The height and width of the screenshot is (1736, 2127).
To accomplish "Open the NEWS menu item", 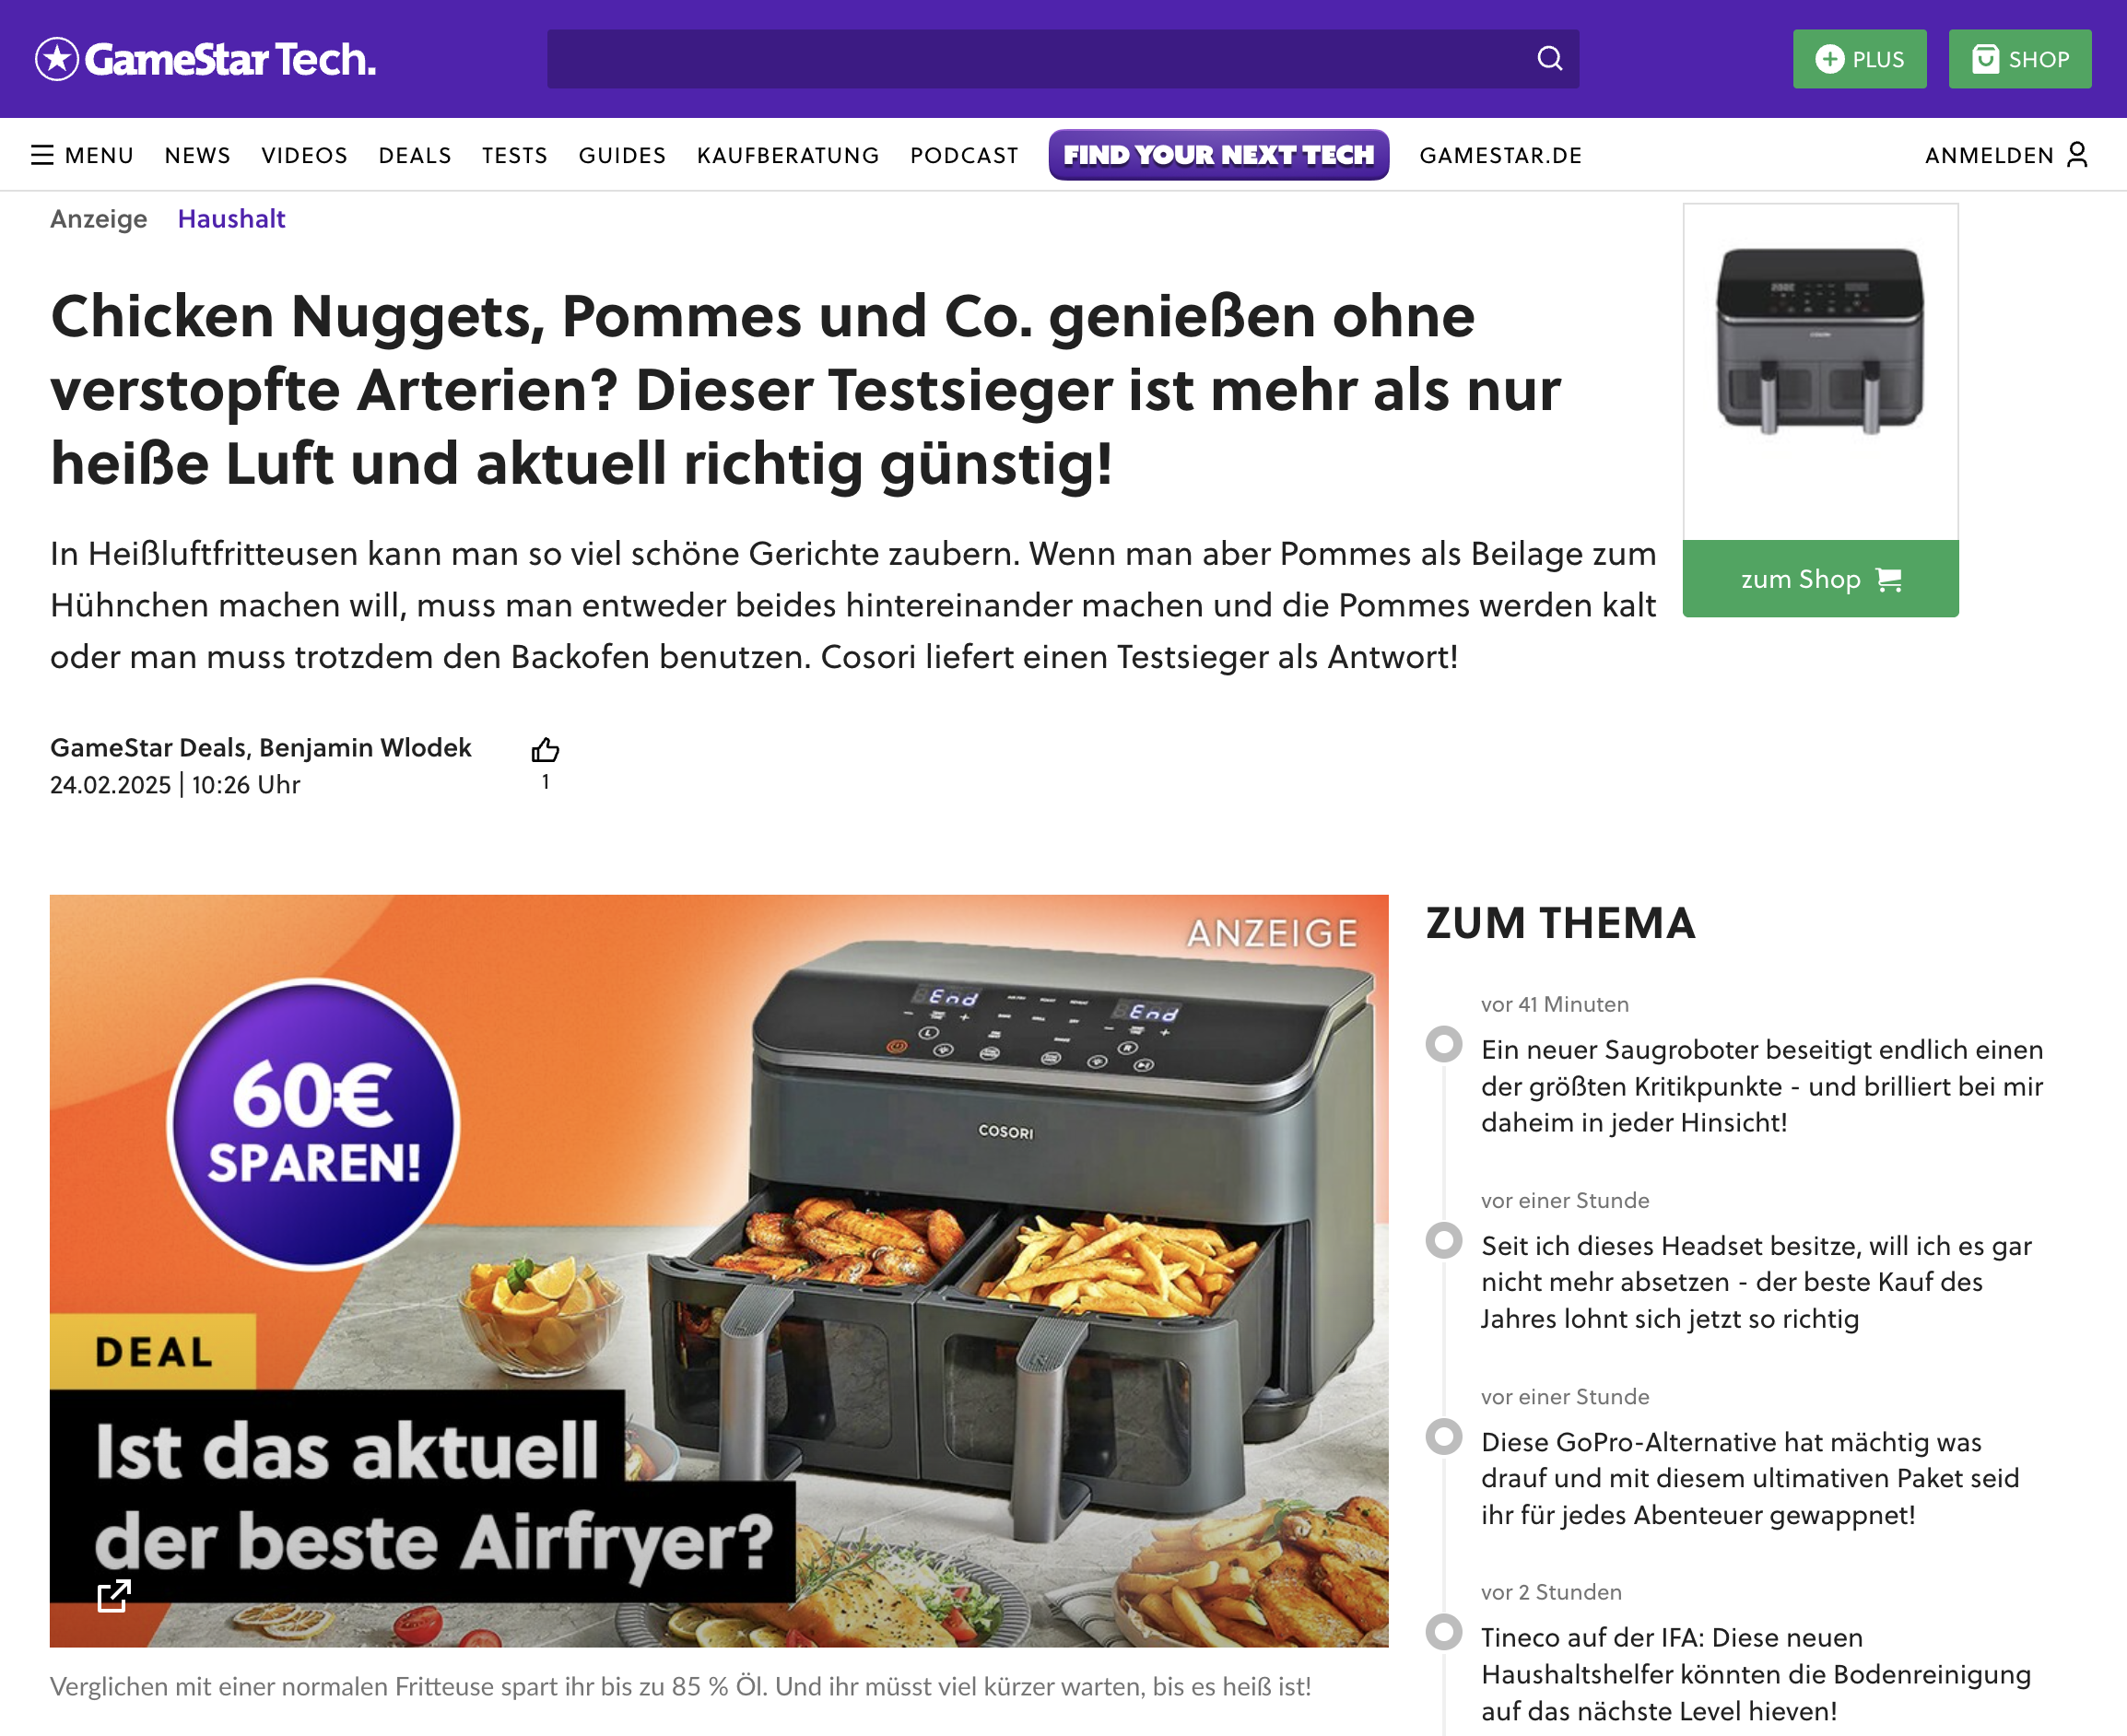I will point(198,155).
